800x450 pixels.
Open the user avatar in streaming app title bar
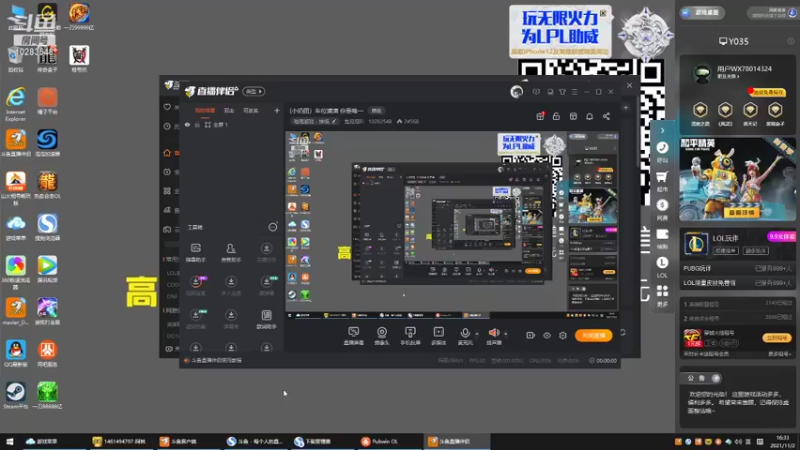coord(516,92)
